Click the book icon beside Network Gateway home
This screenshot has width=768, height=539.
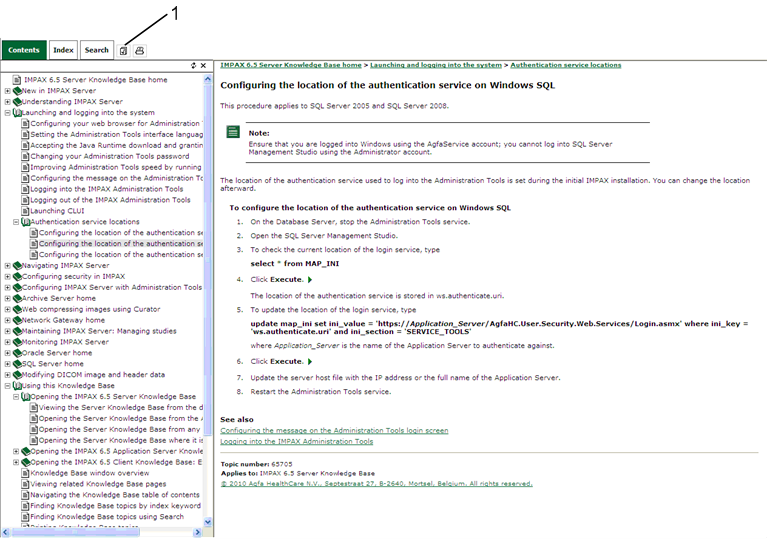coord(17,320)
